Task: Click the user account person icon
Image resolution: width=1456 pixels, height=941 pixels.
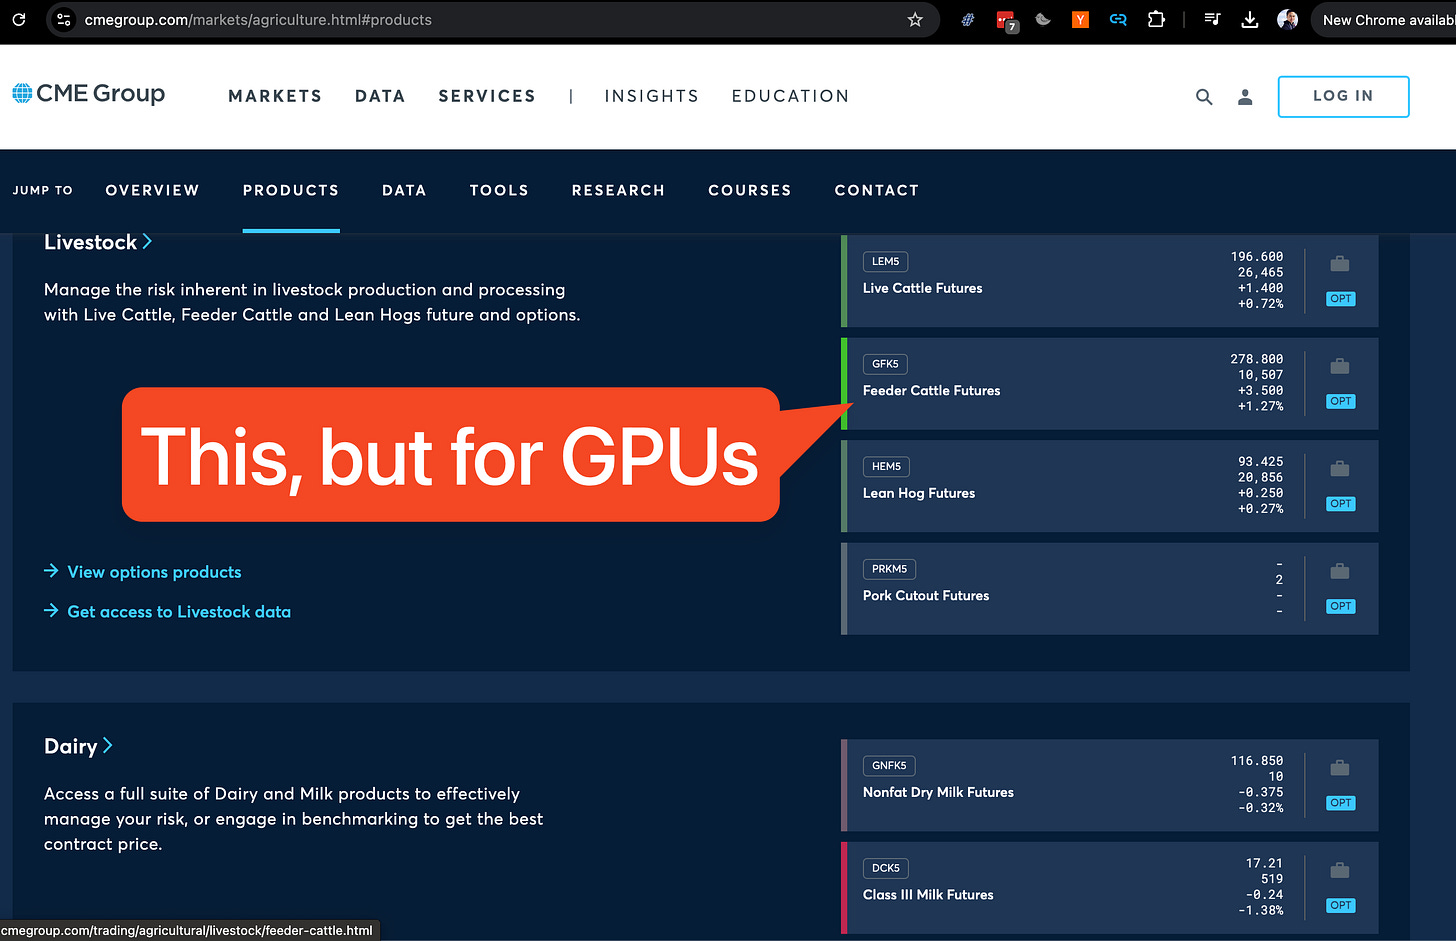Action: [1245, 97]
